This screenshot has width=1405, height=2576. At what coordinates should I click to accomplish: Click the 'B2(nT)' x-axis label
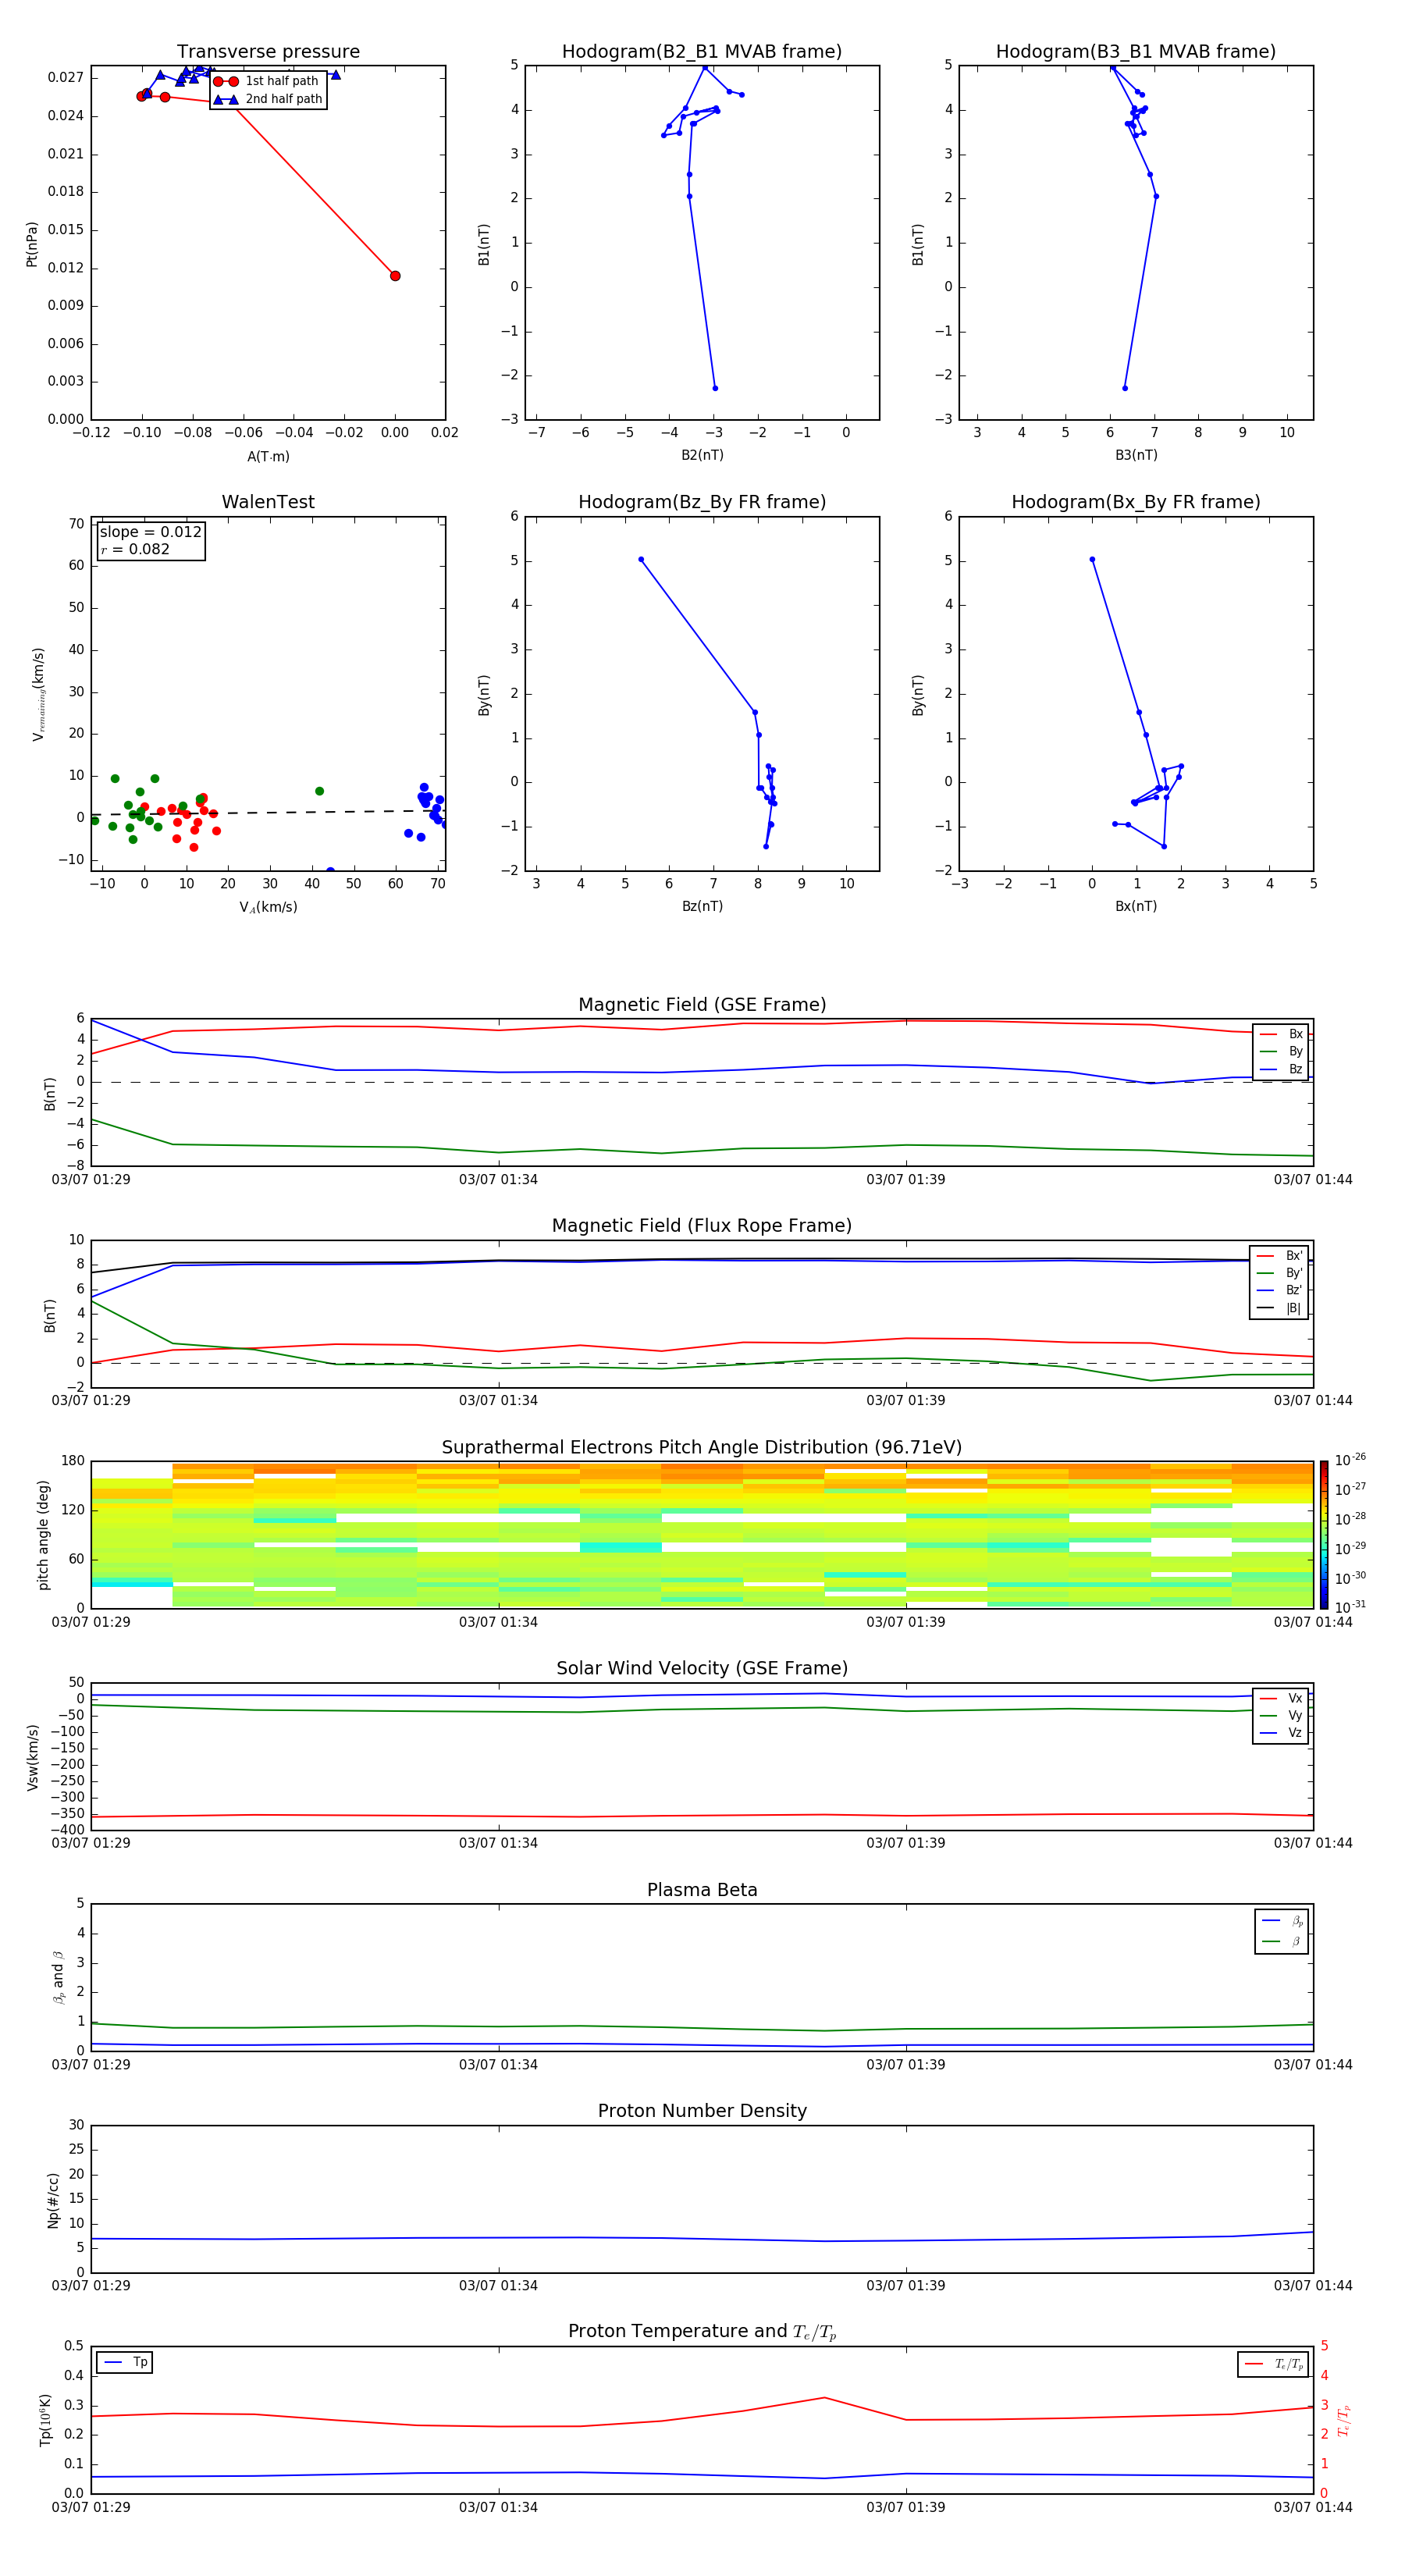point(702,455)
